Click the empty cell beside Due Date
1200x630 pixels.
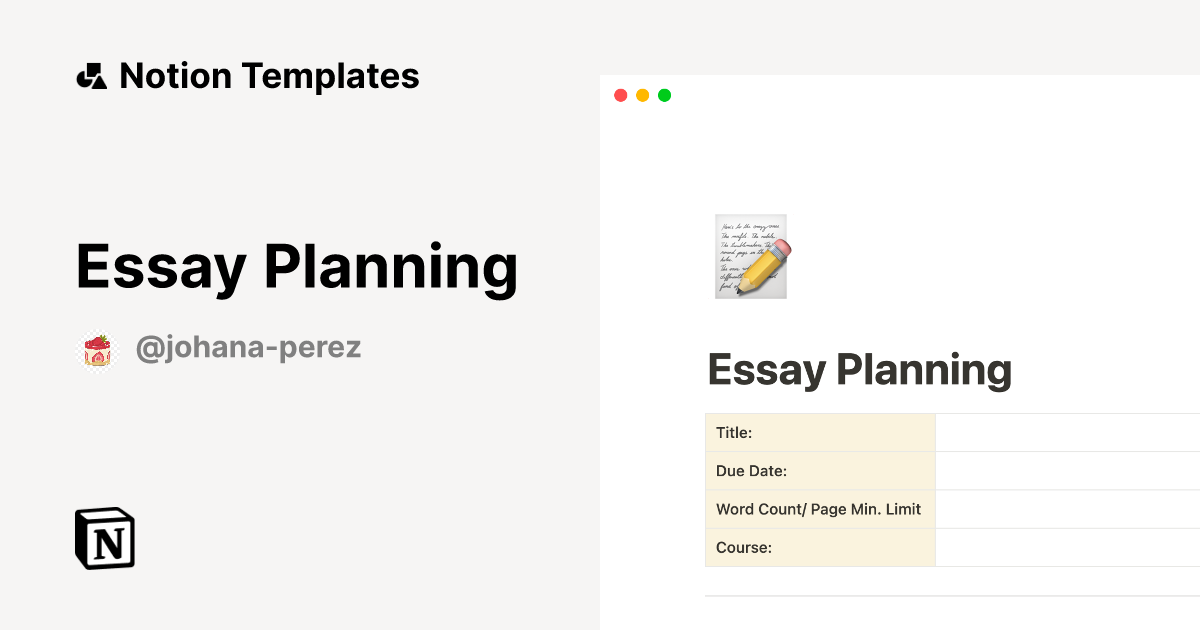coord(1065,470)
